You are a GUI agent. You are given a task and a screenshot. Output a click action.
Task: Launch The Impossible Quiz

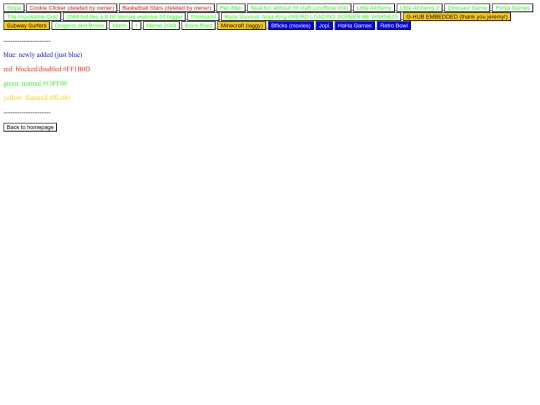click(32, 17)
